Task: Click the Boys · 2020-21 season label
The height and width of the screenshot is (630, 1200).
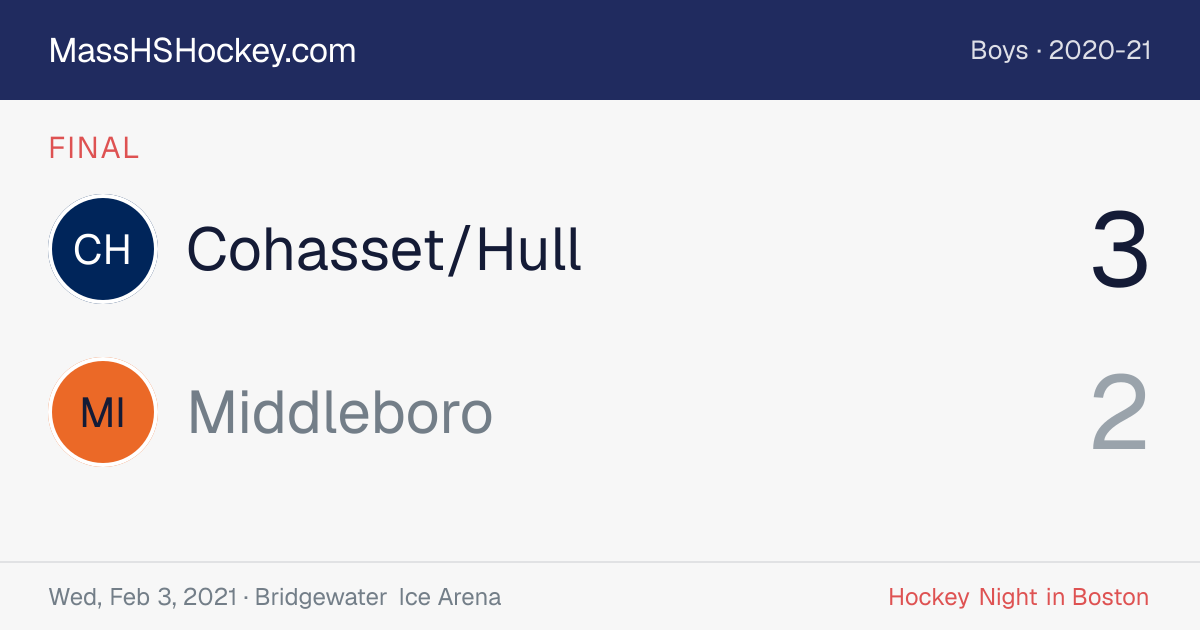Action: (1061, 51)
